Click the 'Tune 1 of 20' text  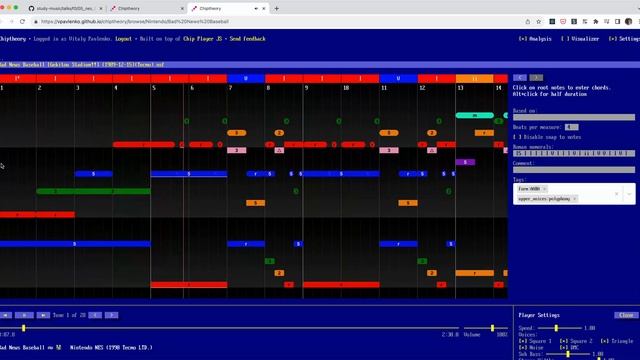coord(69,315)
